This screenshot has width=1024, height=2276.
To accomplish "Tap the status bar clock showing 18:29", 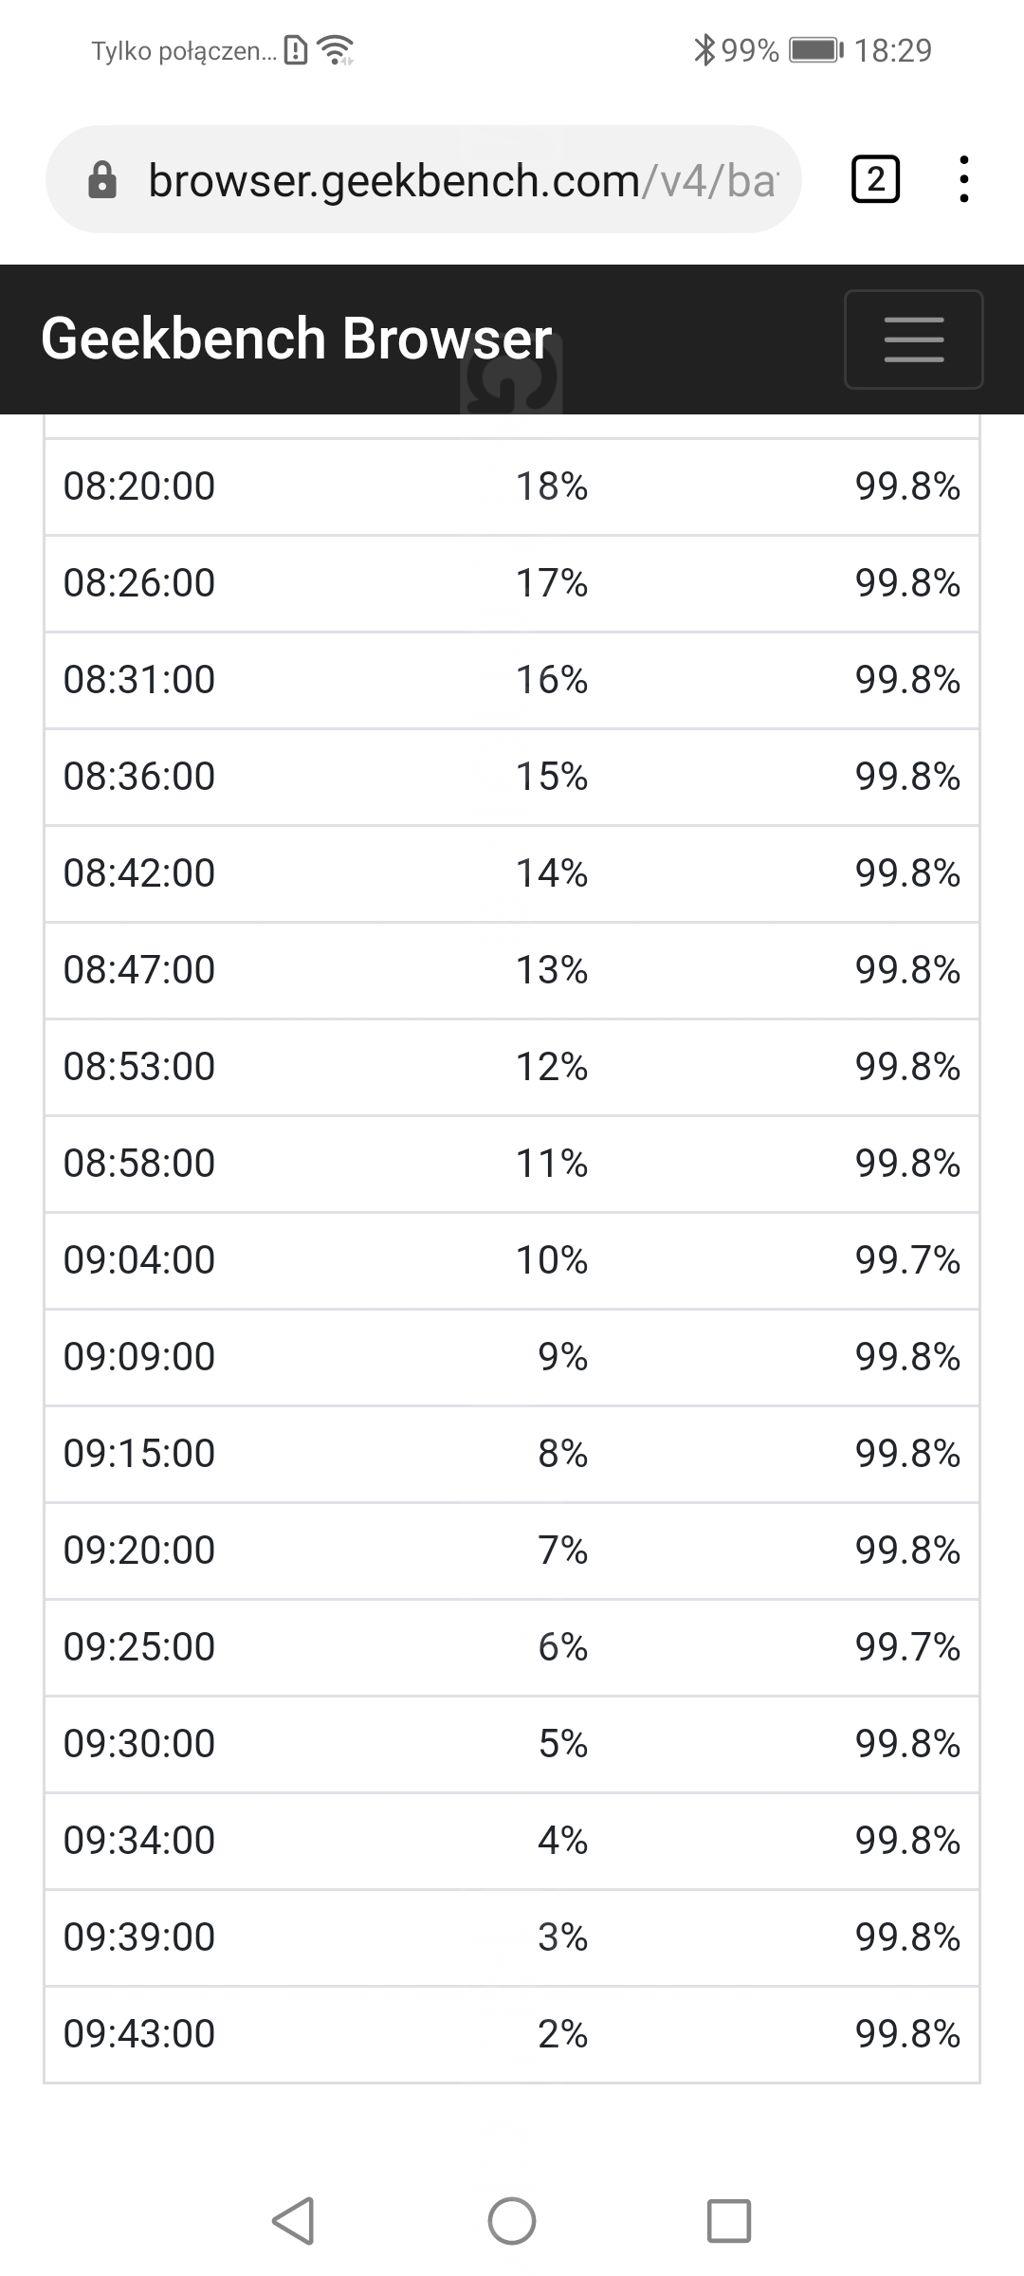I will click(x=892, y=49).
